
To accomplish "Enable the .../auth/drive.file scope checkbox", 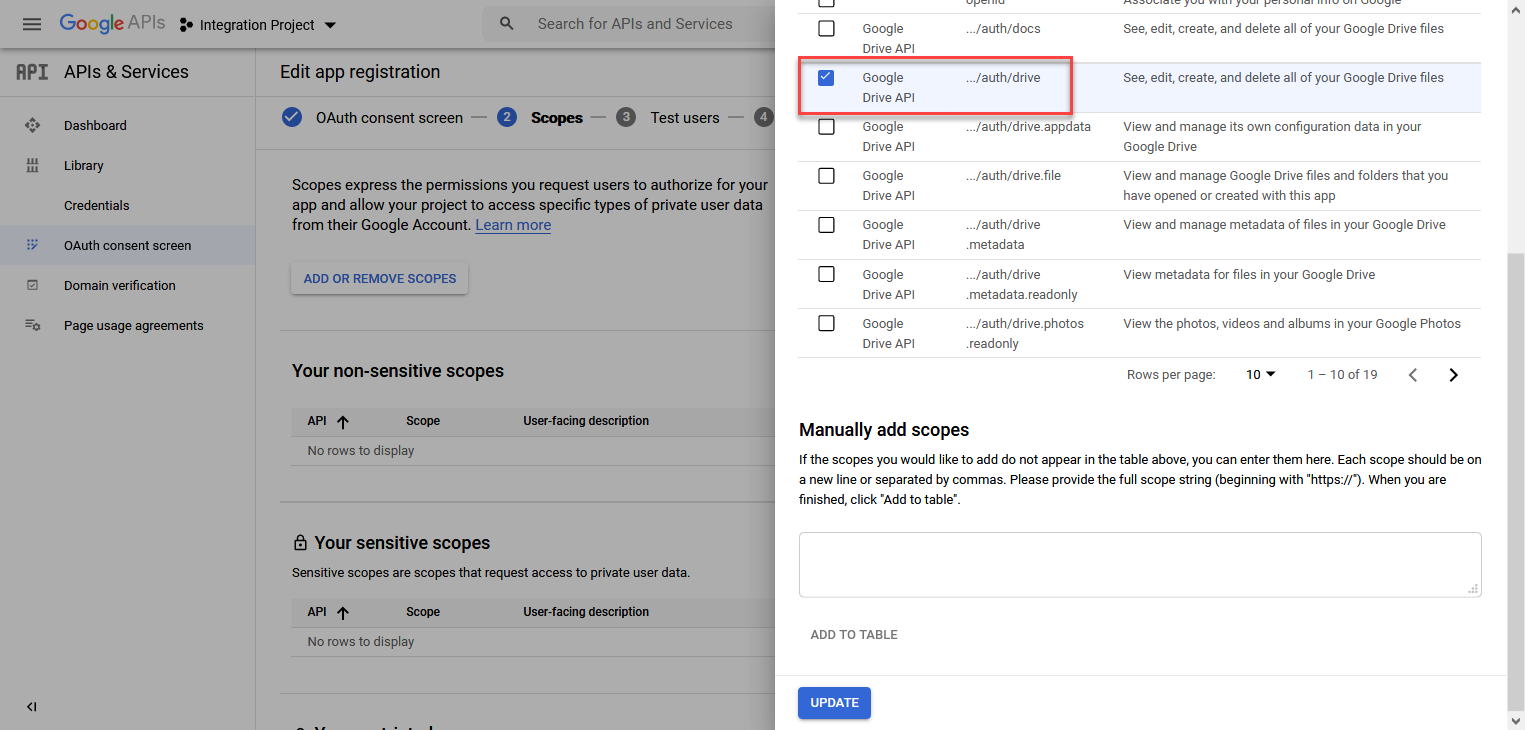I will (x=826, y=176).
